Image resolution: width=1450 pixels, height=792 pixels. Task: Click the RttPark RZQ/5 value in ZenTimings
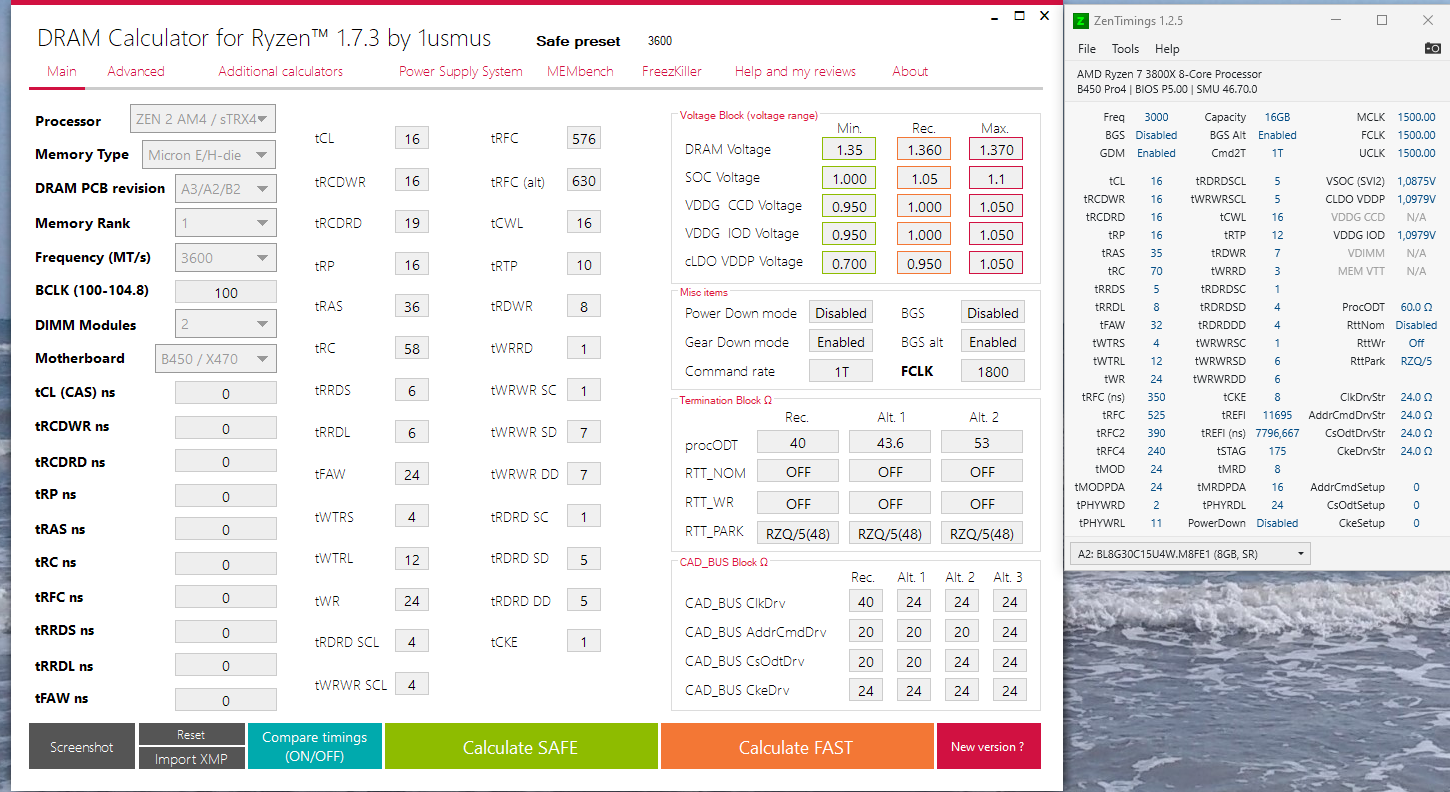(1416, 361)
